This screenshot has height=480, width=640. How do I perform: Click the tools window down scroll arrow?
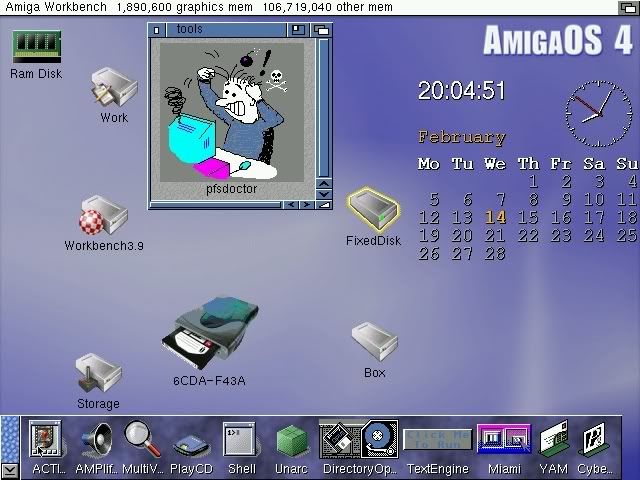(x=324, y=194)
